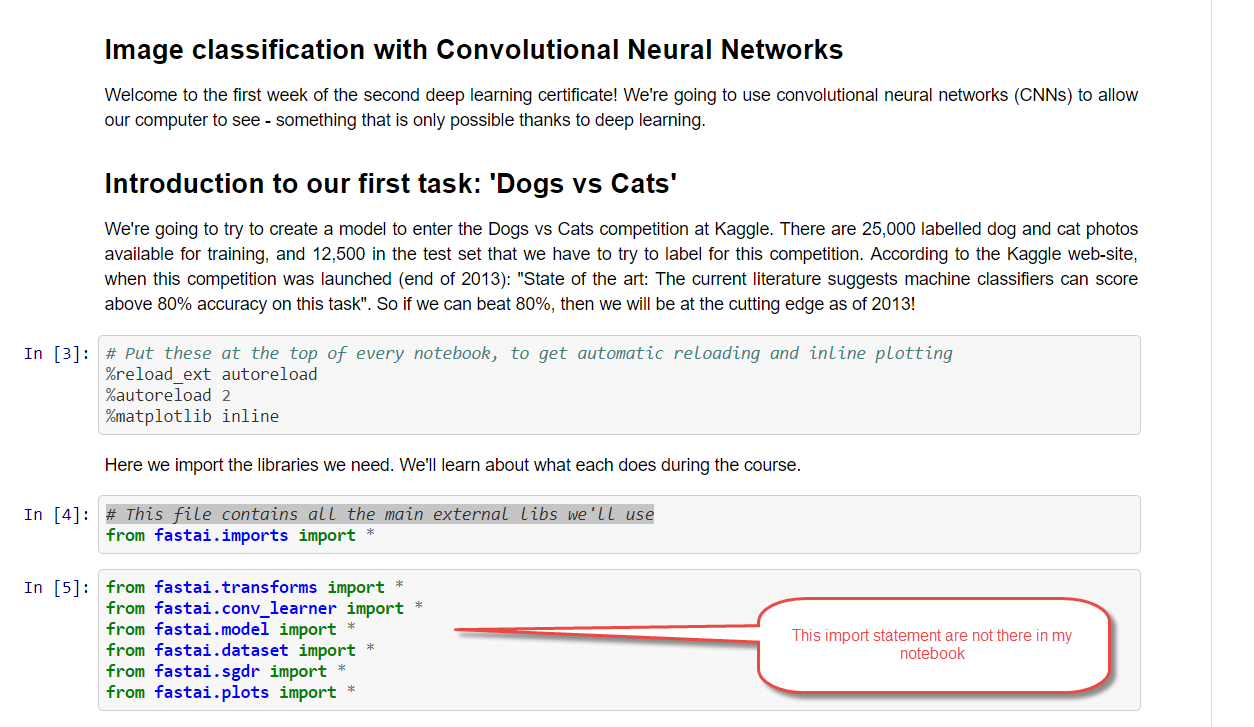Select the In [3] cell prompt
This screenshot has height=727, width=1254.
coord(57,353)
